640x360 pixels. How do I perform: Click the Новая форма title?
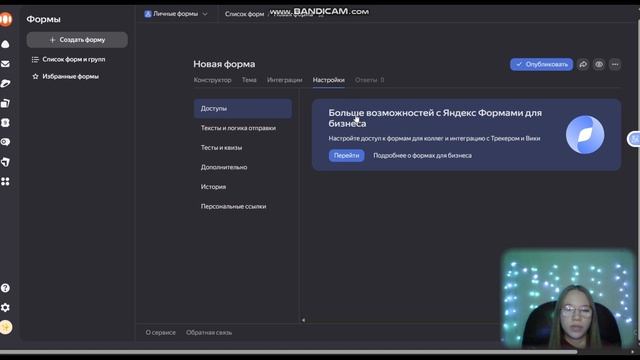(224, 64)
